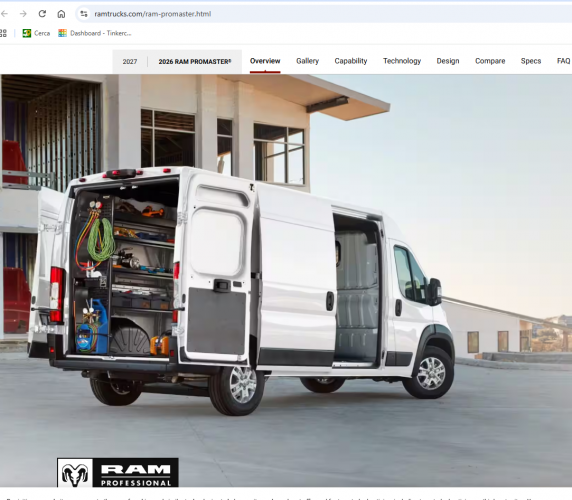Viewport: 572px width, 500px height.
Task: Click the RAM Professional logo
Action: (118, 473)
